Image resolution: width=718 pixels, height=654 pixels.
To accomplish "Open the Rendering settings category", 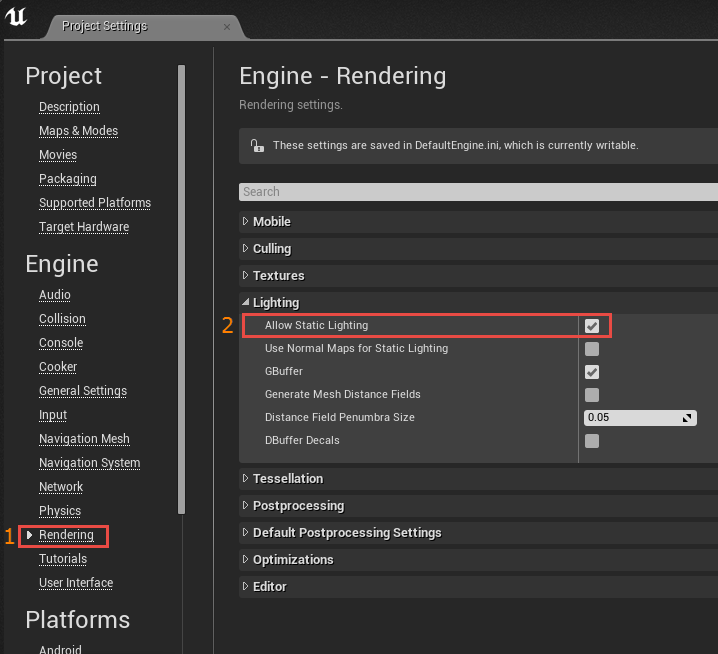I will click(x=66, y=535).
